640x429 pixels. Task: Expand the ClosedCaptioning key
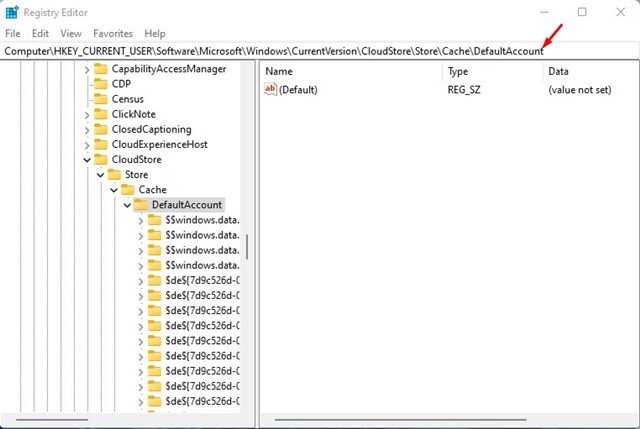87,130
